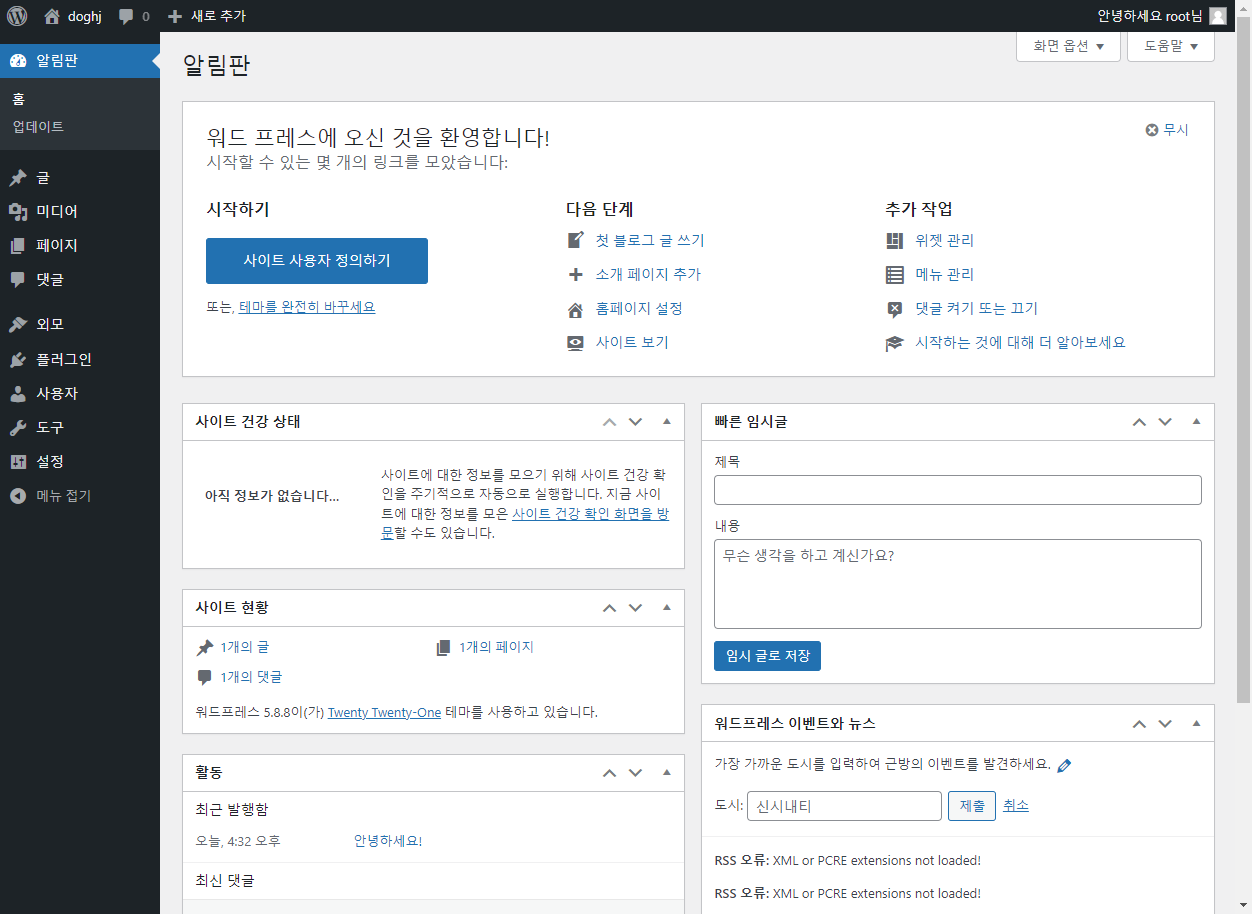1252x914 pixels.
Task: Move 빠른 임시글 widget up
Action: 1139,422
